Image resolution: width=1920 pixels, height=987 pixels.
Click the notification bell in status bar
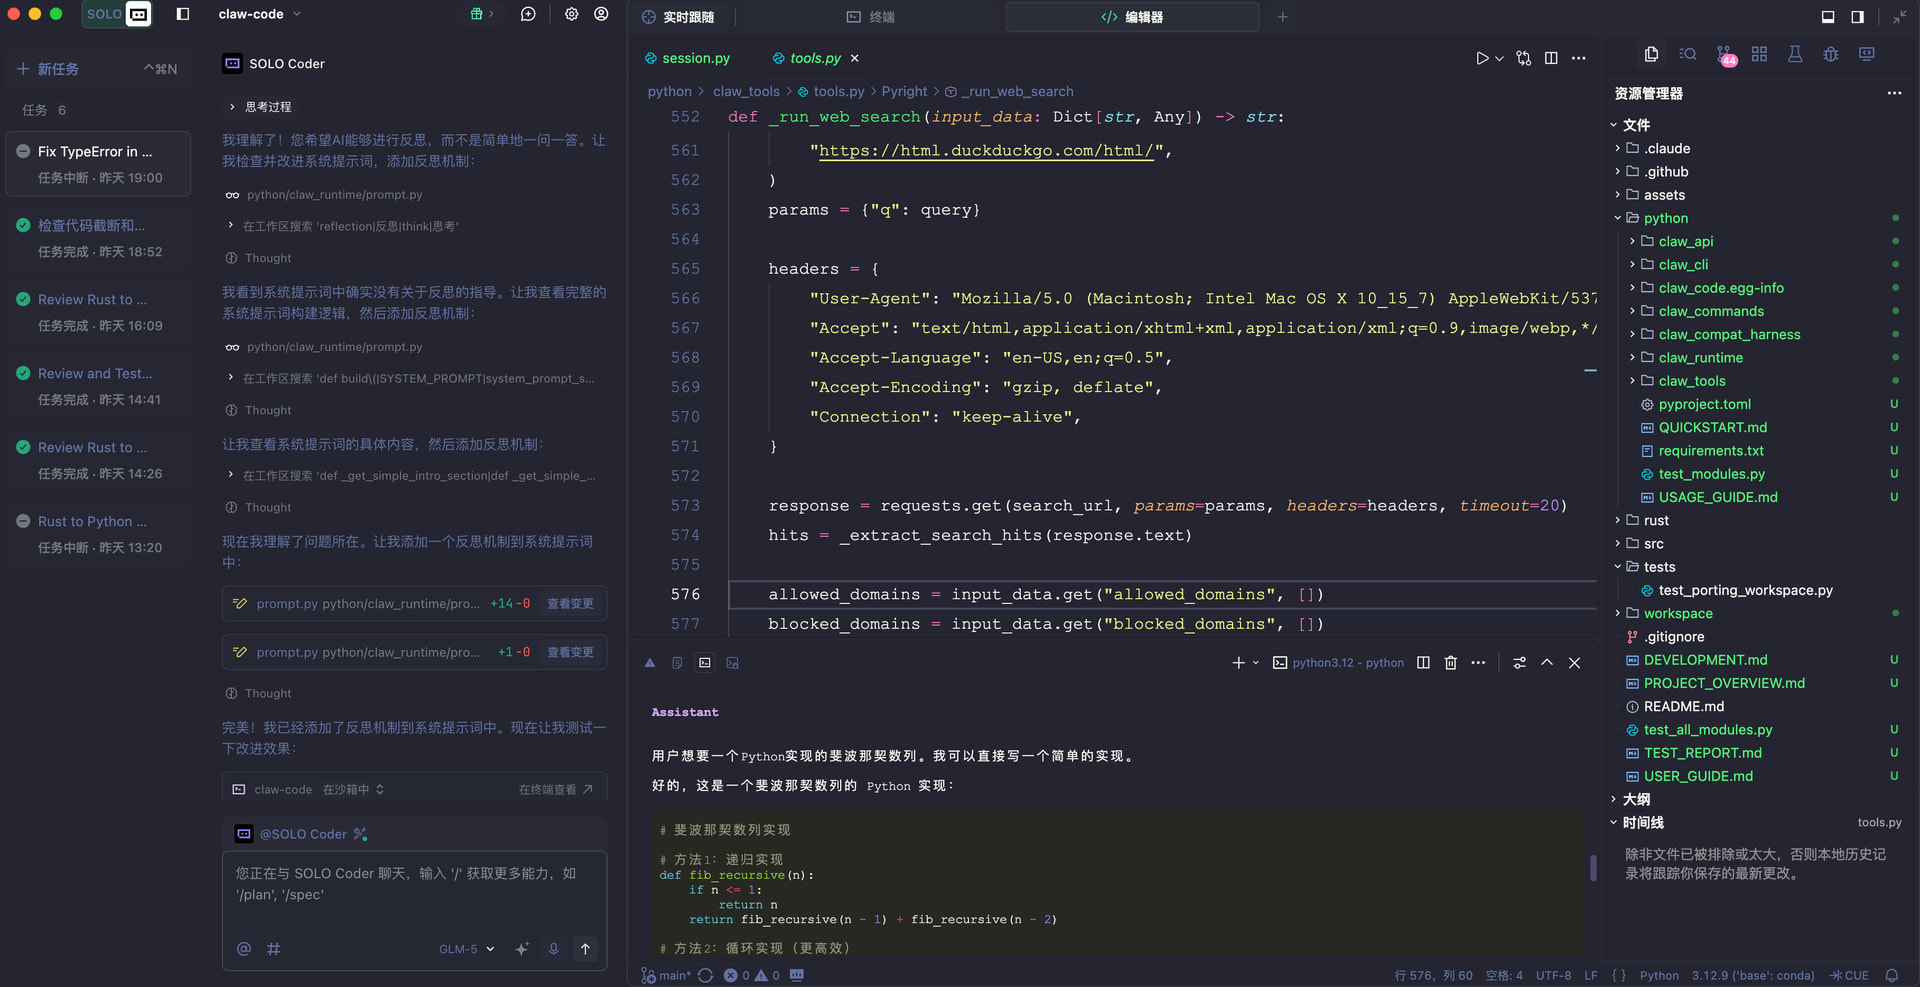1892,975
